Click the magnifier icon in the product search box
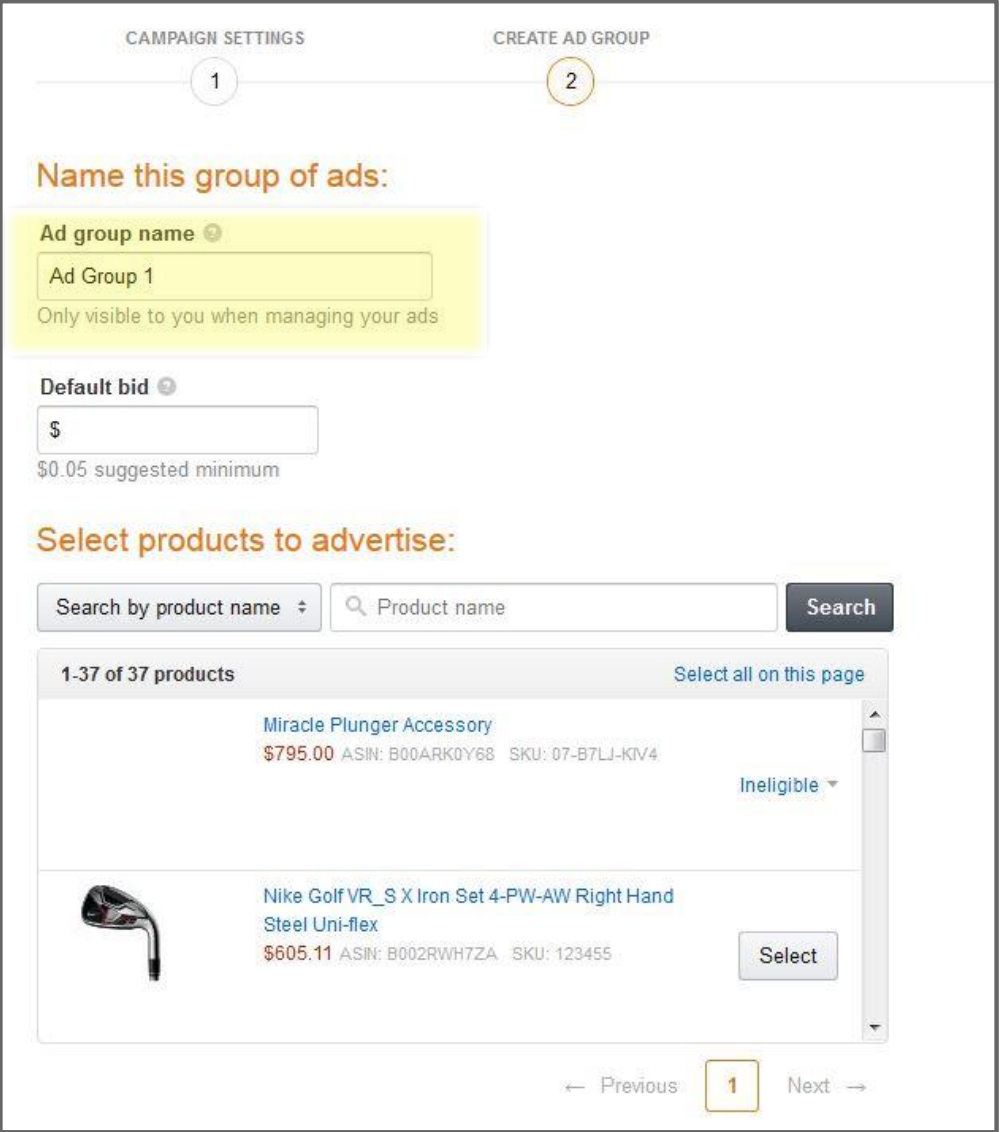Screen dimensions: 1000x1132 pyautogui.click(x=355, y=606)
